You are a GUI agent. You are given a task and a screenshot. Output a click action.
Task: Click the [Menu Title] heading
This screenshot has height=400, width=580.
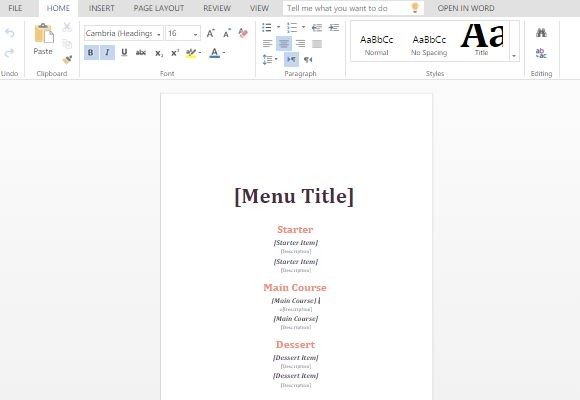(x=294, y=196)
